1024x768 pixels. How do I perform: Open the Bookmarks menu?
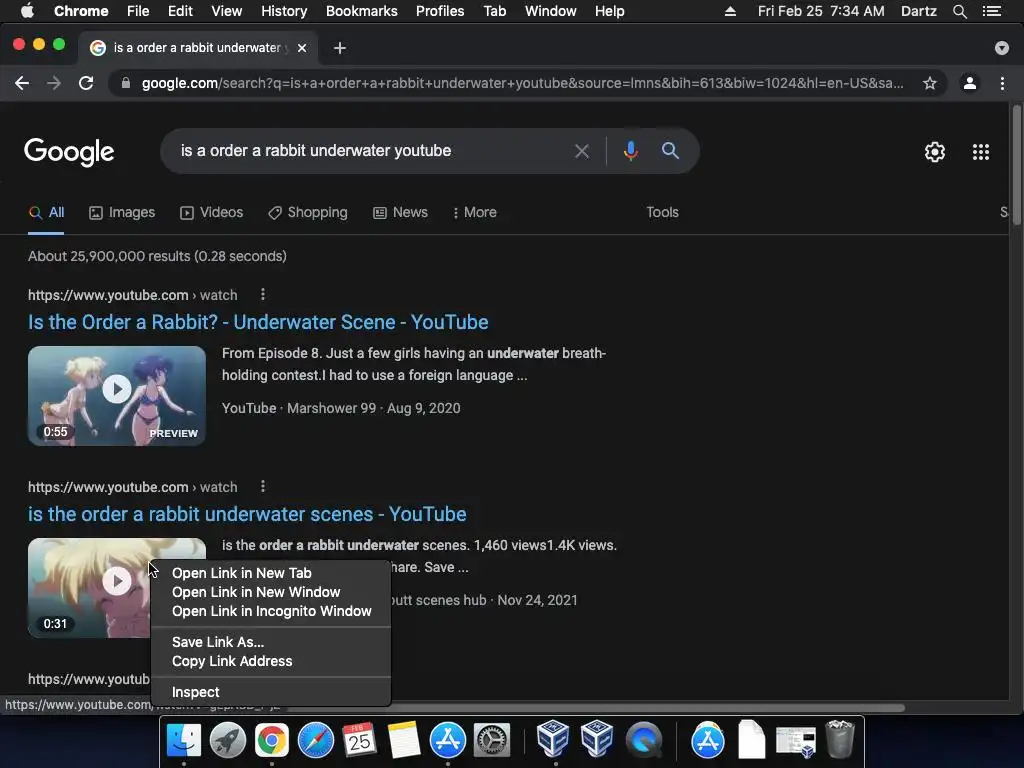tap(362, 11)
